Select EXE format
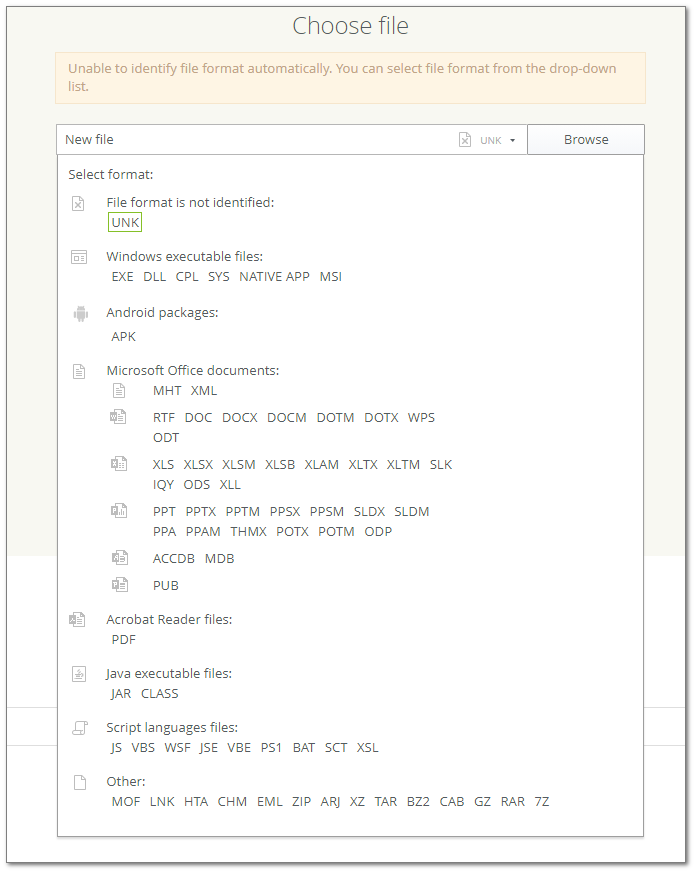Screen dimensions: 696x873 [122, 277]
